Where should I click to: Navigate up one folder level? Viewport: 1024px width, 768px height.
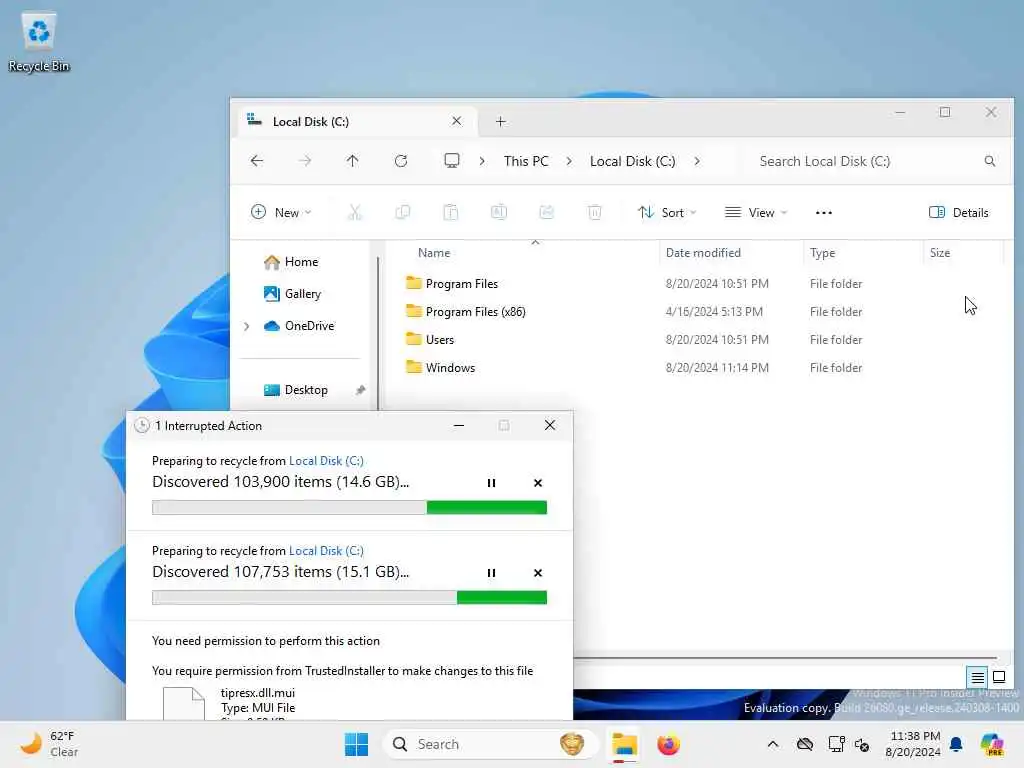pos(353,161)
